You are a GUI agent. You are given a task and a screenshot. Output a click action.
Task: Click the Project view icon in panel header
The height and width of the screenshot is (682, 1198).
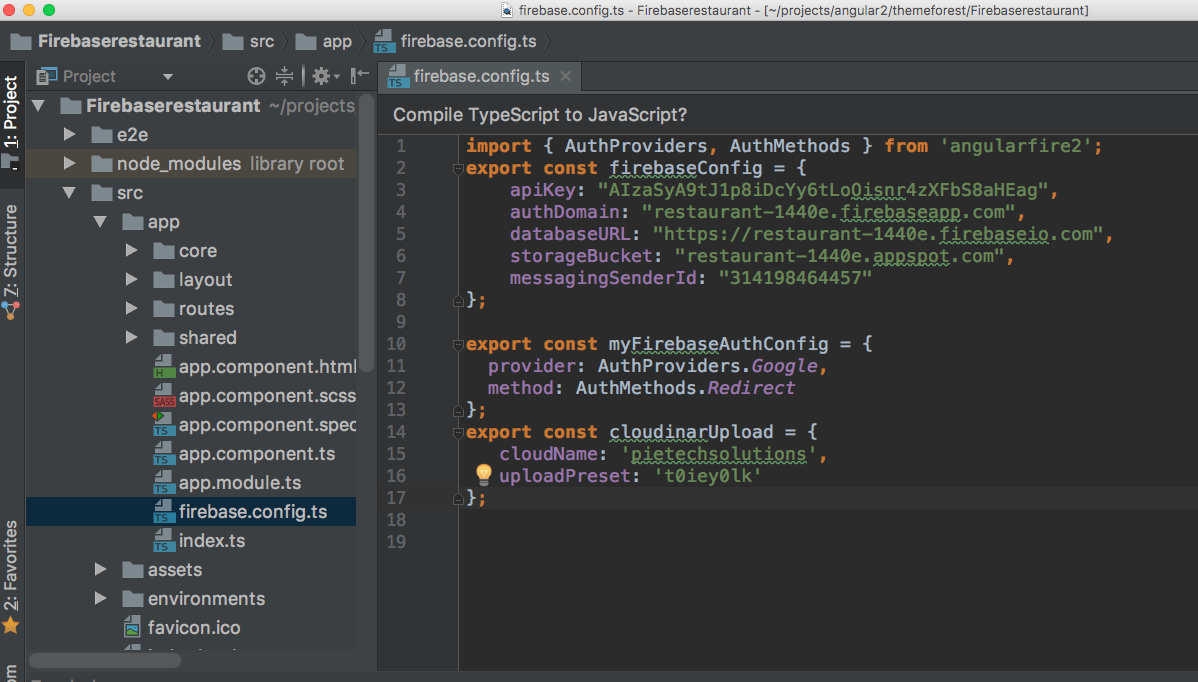tap(47, 76)
